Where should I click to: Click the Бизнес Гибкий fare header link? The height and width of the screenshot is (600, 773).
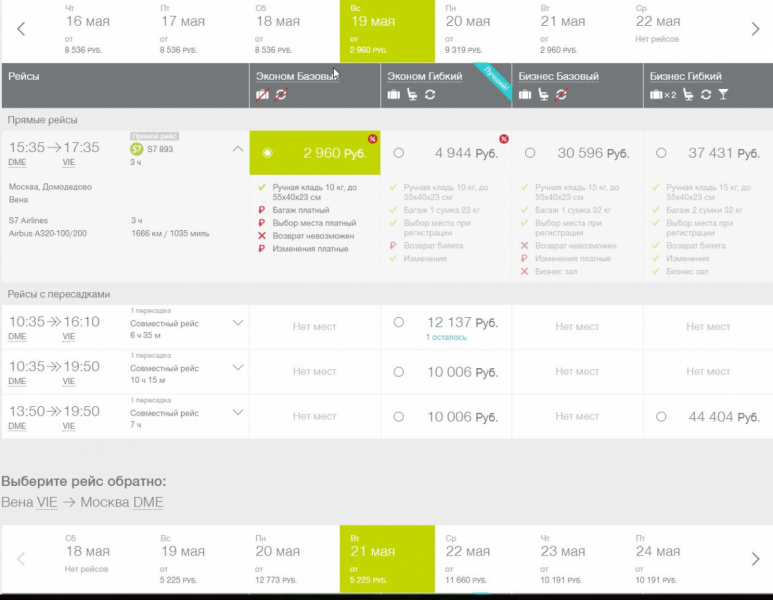point(685,76)
